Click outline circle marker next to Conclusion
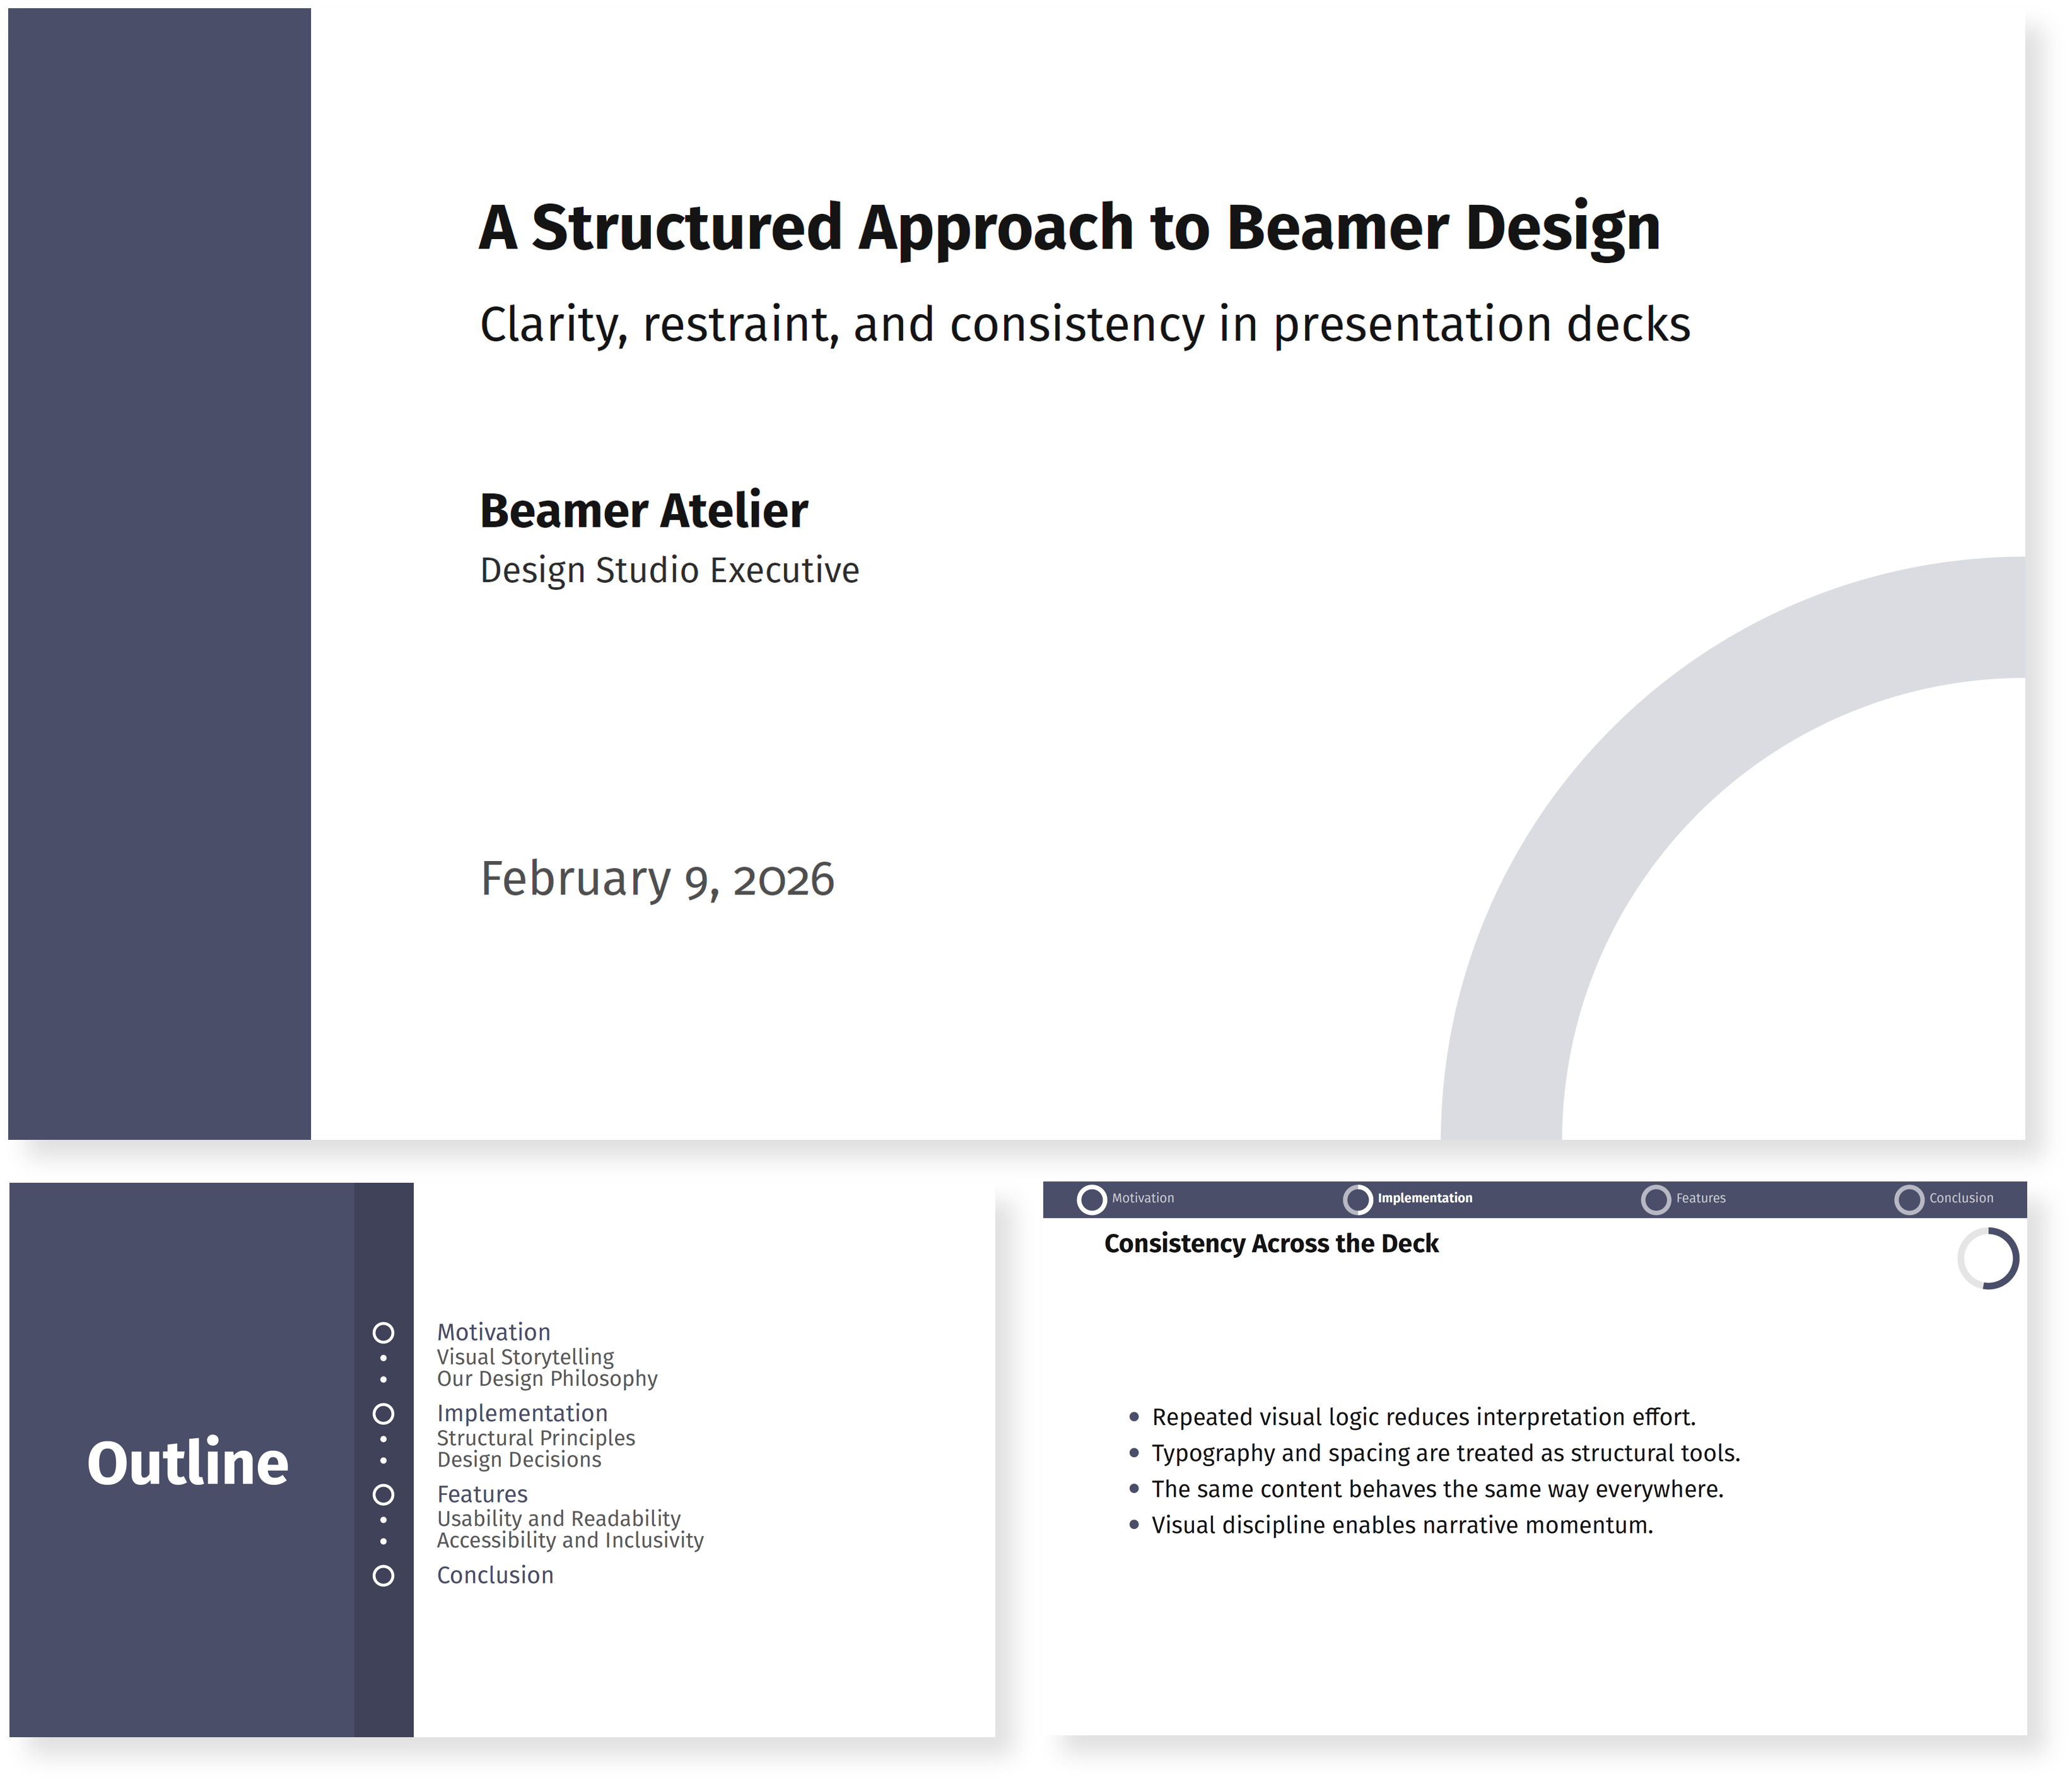The height and width of the screenshot is (1782, 2072). 383,1575
